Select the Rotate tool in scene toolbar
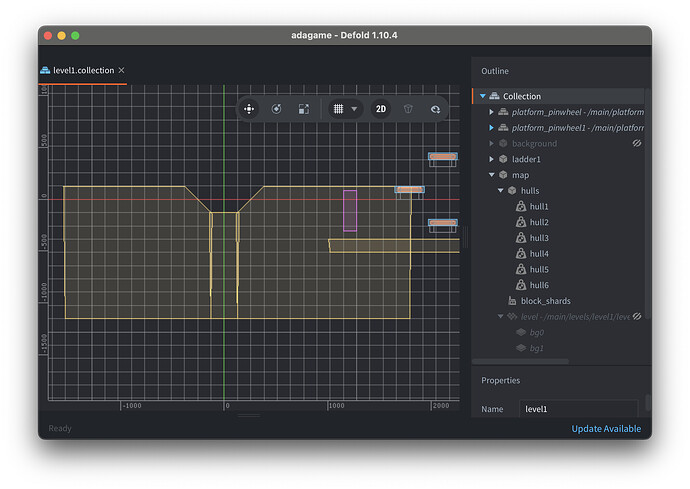The height and width of the screenshot is (489, 690). [x=276, y=109]
